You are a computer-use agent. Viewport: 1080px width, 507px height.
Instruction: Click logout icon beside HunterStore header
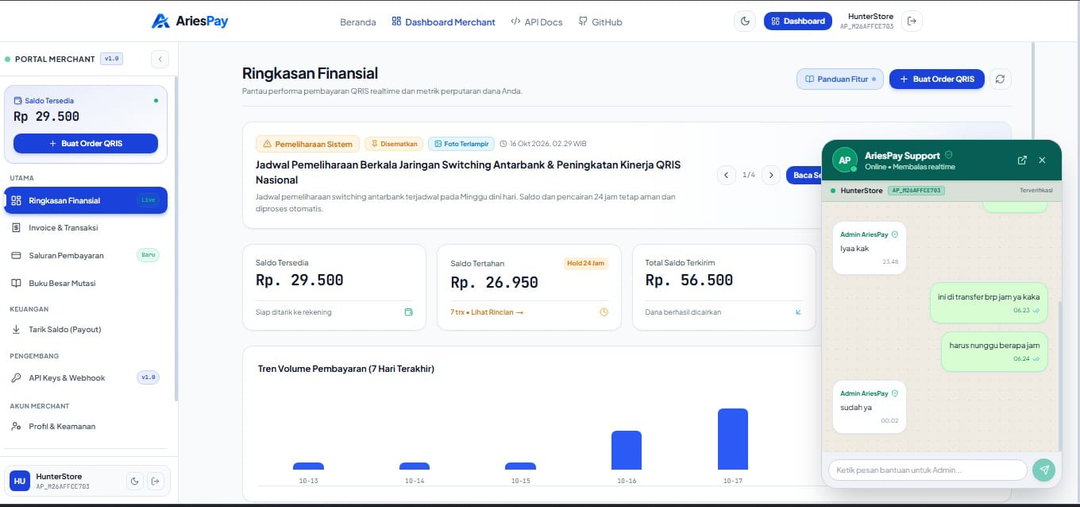912,21
